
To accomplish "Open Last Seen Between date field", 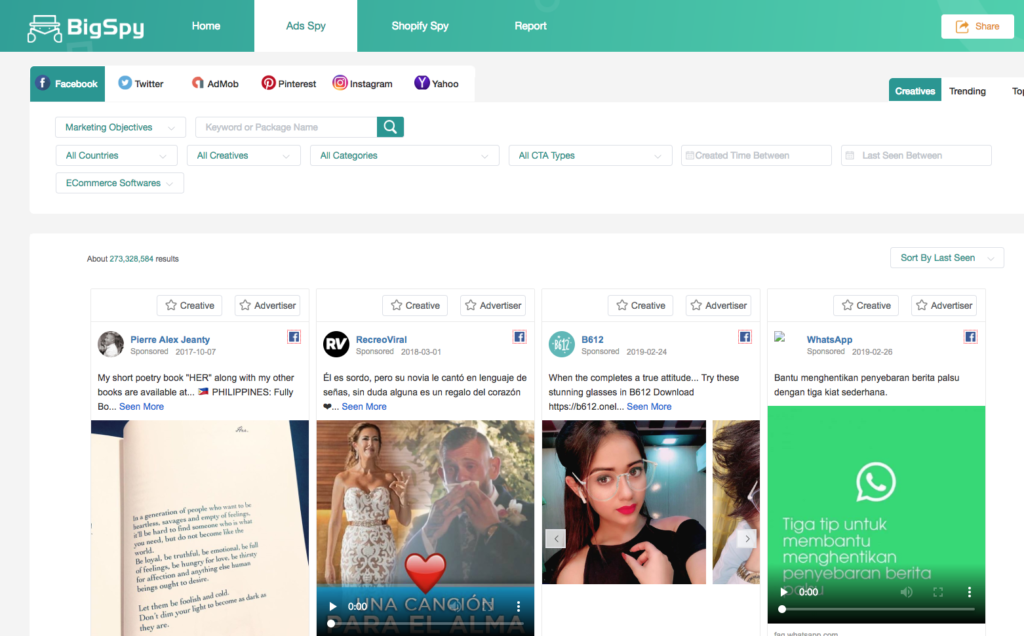I will click(916, 155).
